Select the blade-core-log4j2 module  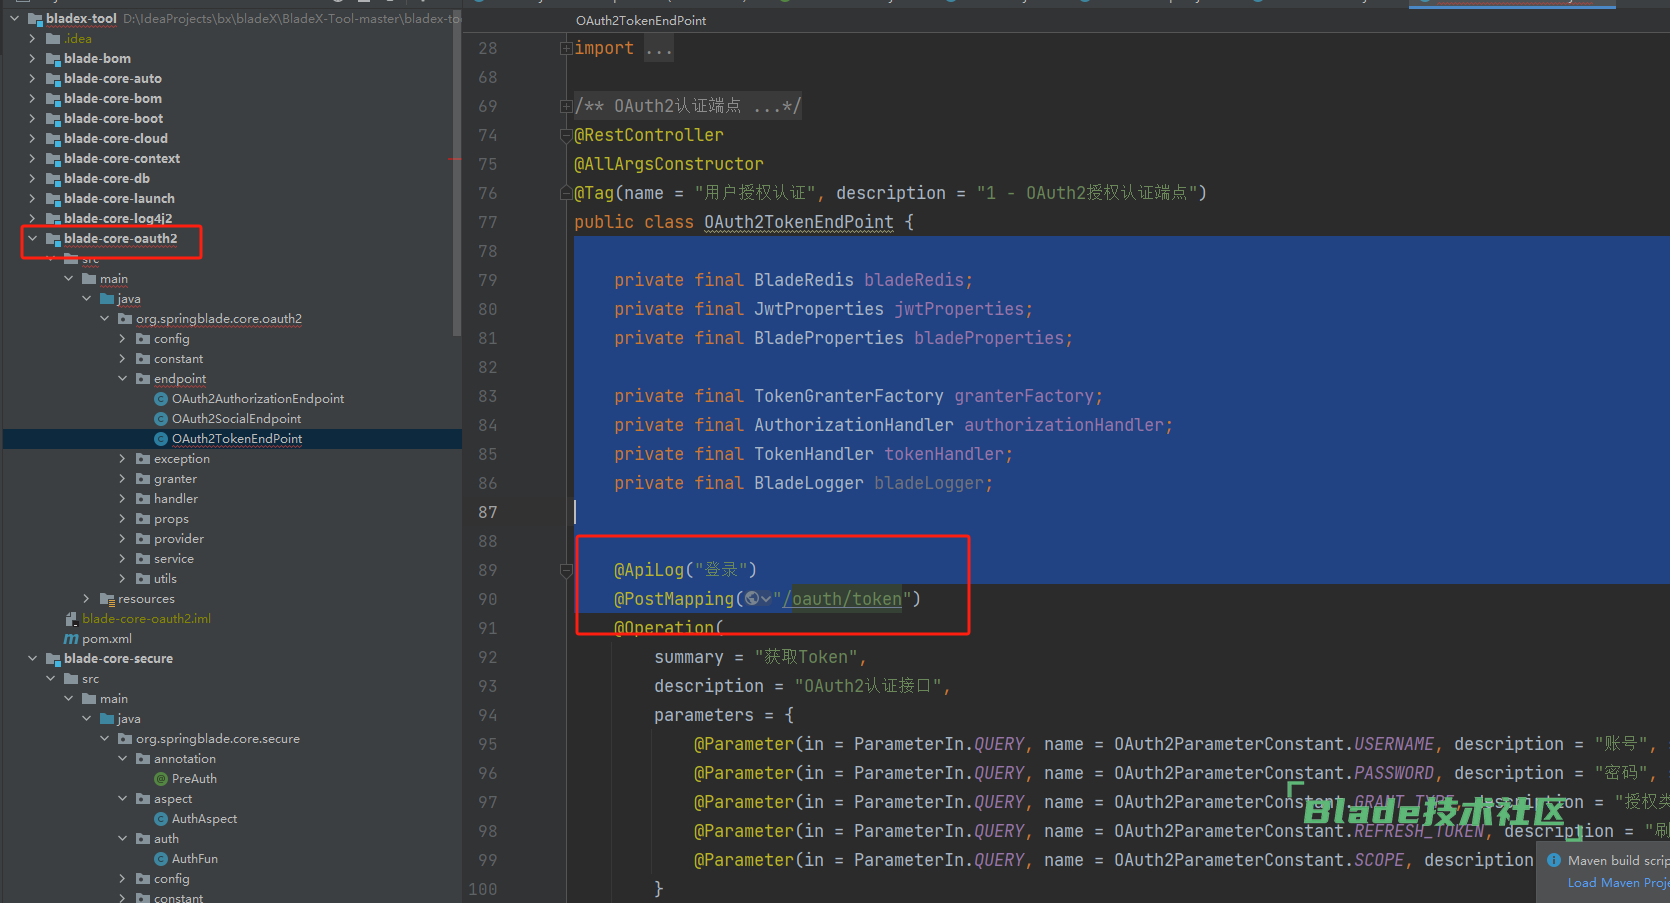tap(118, 219)
